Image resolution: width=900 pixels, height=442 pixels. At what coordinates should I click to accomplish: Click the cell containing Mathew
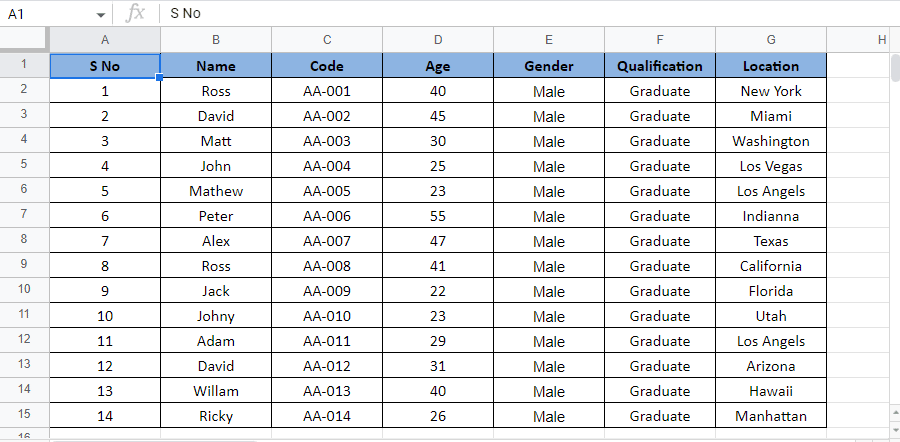pyautogui.click(x=216, y=191)
